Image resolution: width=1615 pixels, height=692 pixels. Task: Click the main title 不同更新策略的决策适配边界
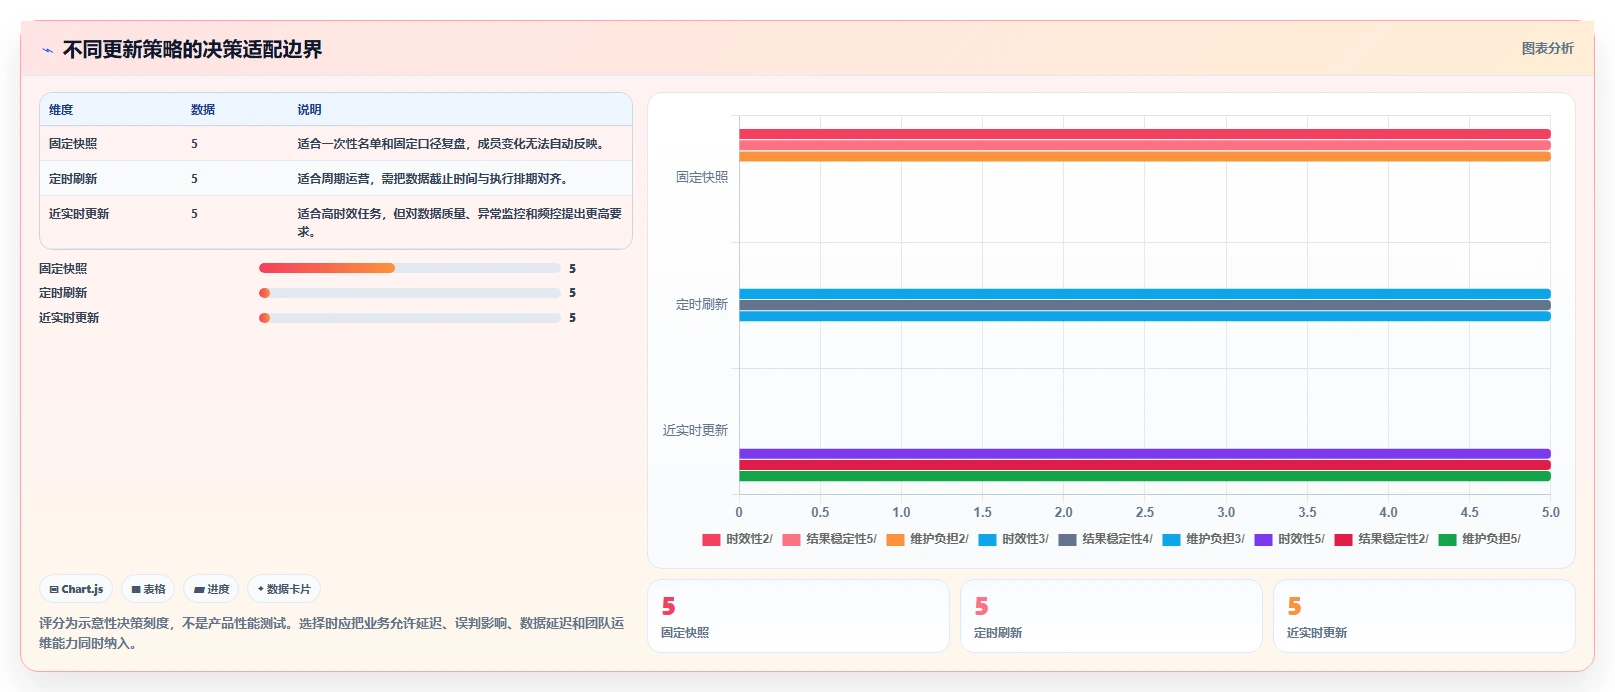click(192, 50)
